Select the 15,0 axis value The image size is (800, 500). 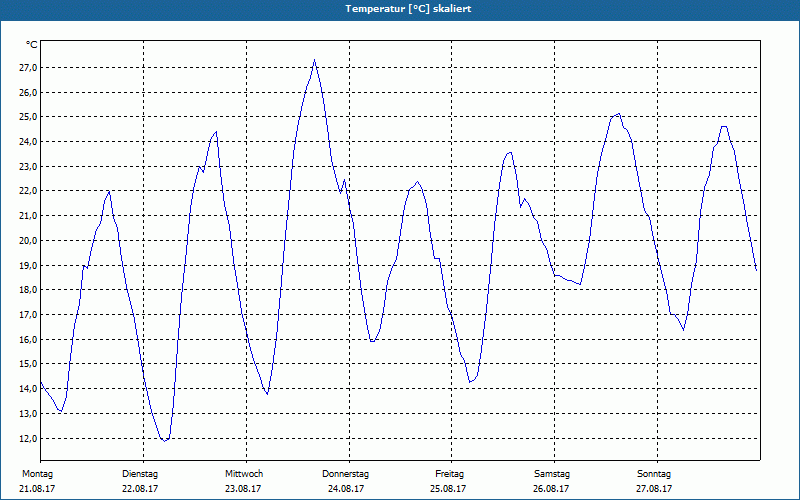[x=27, y=364]
